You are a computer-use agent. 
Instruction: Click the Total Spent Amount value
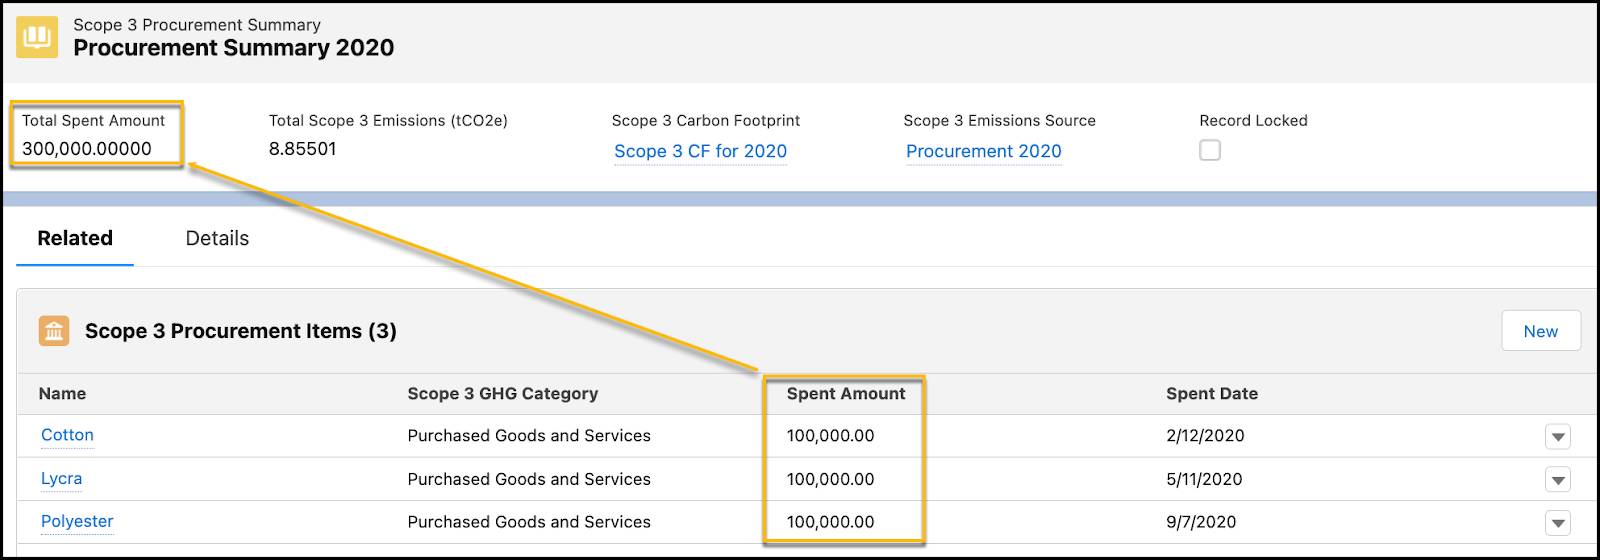click(x=87, y=149)
